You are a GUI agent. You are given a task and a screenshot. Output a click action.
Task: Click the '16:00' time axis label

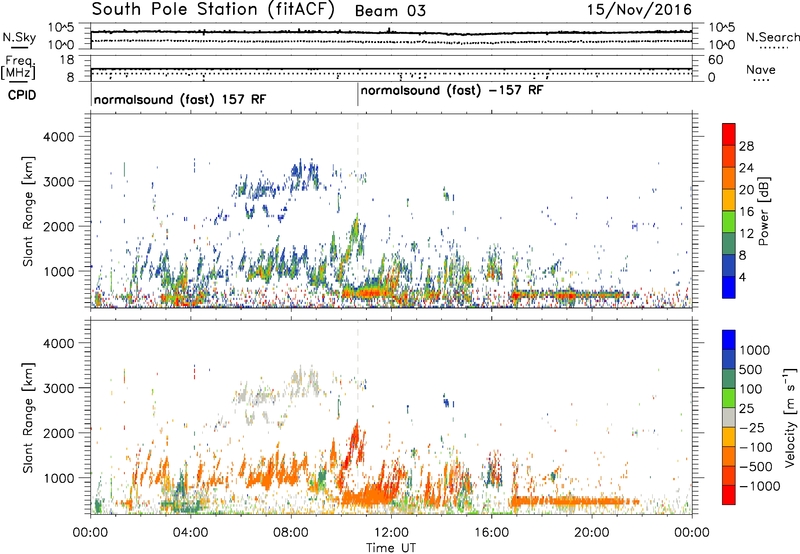click(x=491, y=533)
